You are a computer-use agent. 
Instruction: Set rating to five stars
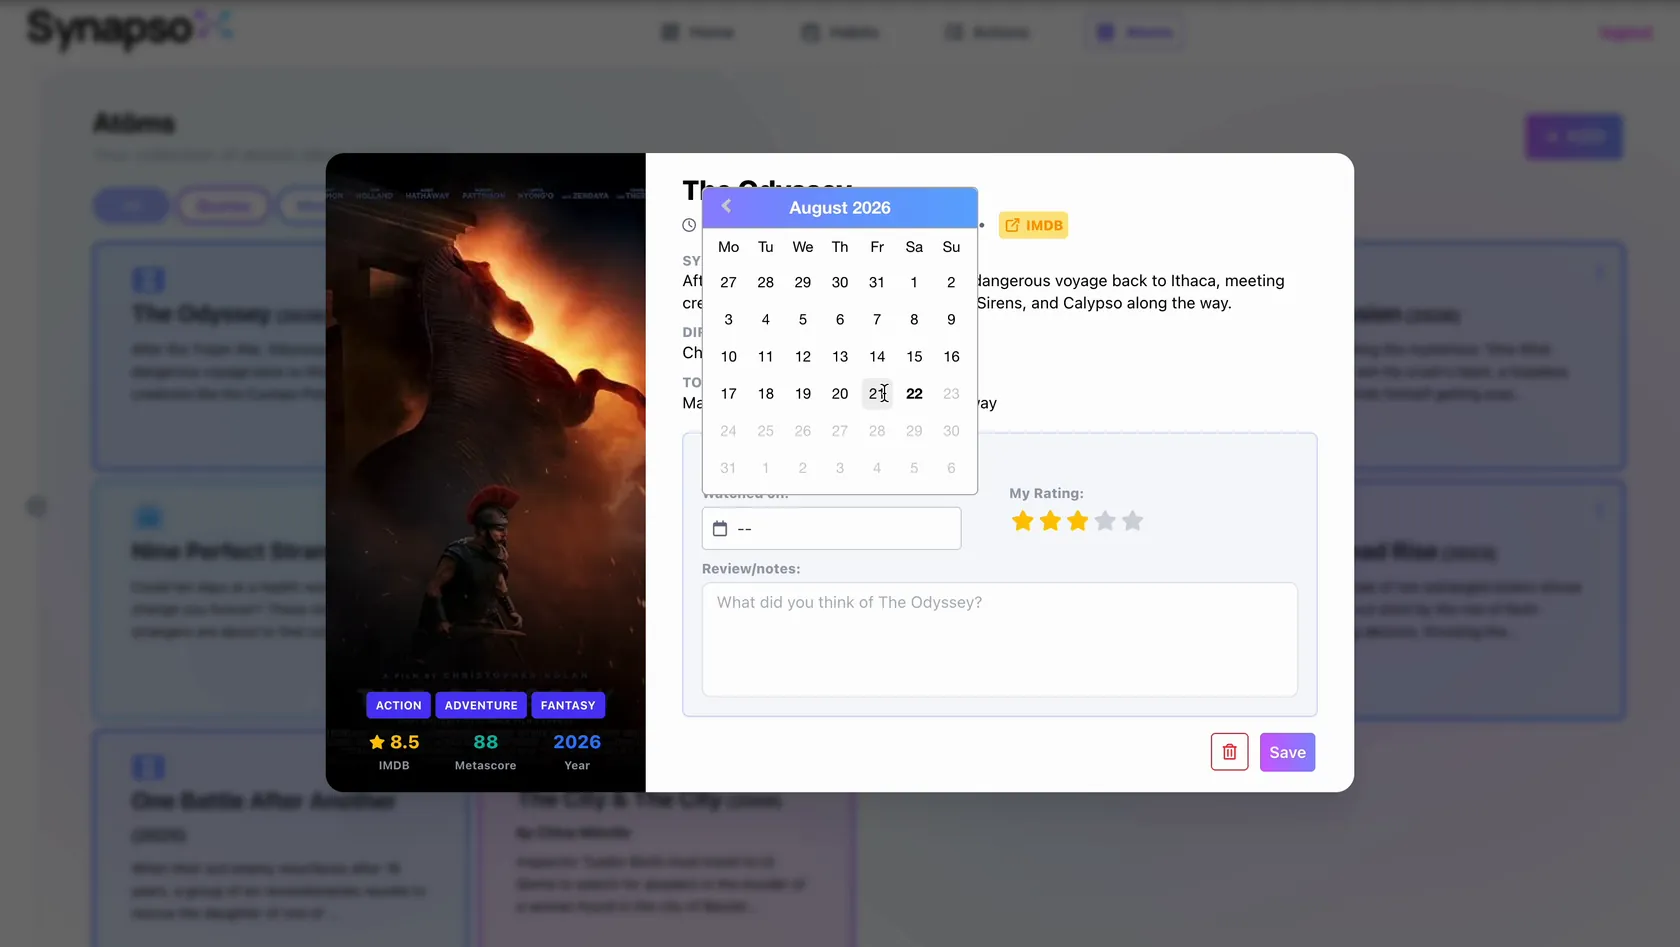[x=1132, y=521]
